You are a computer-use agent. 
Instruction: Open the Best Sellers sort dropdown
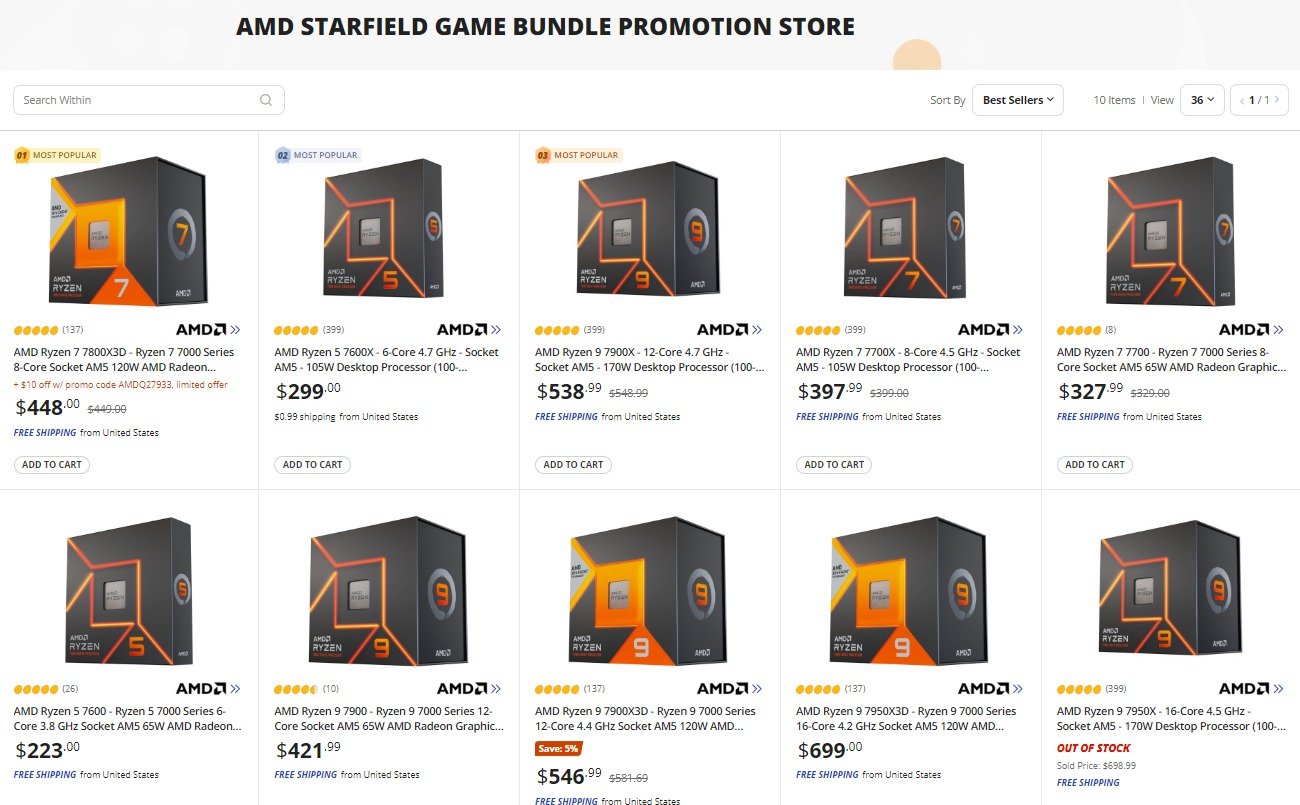point(1017,100)
